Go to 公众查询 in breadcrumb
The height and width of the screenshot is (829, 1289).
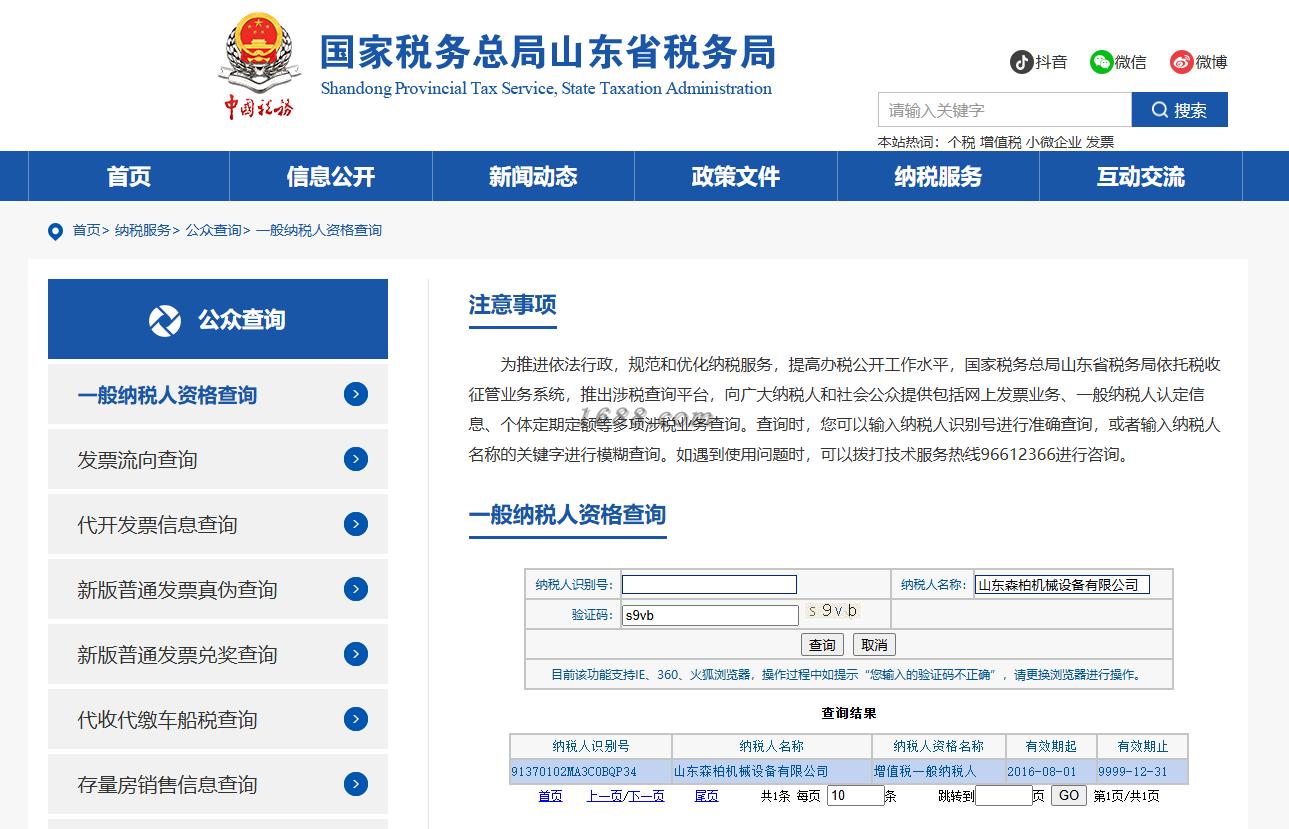pos(213,230)
